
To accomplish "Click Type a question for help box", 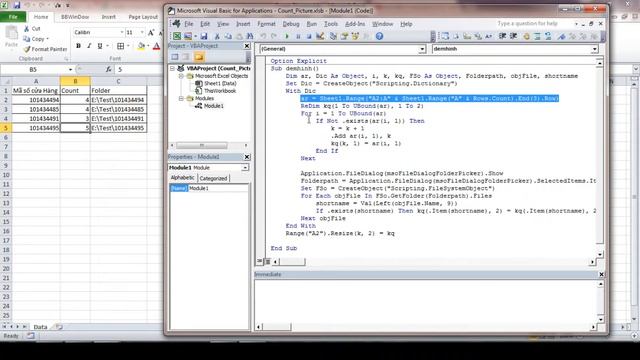I will pos(535,24).
